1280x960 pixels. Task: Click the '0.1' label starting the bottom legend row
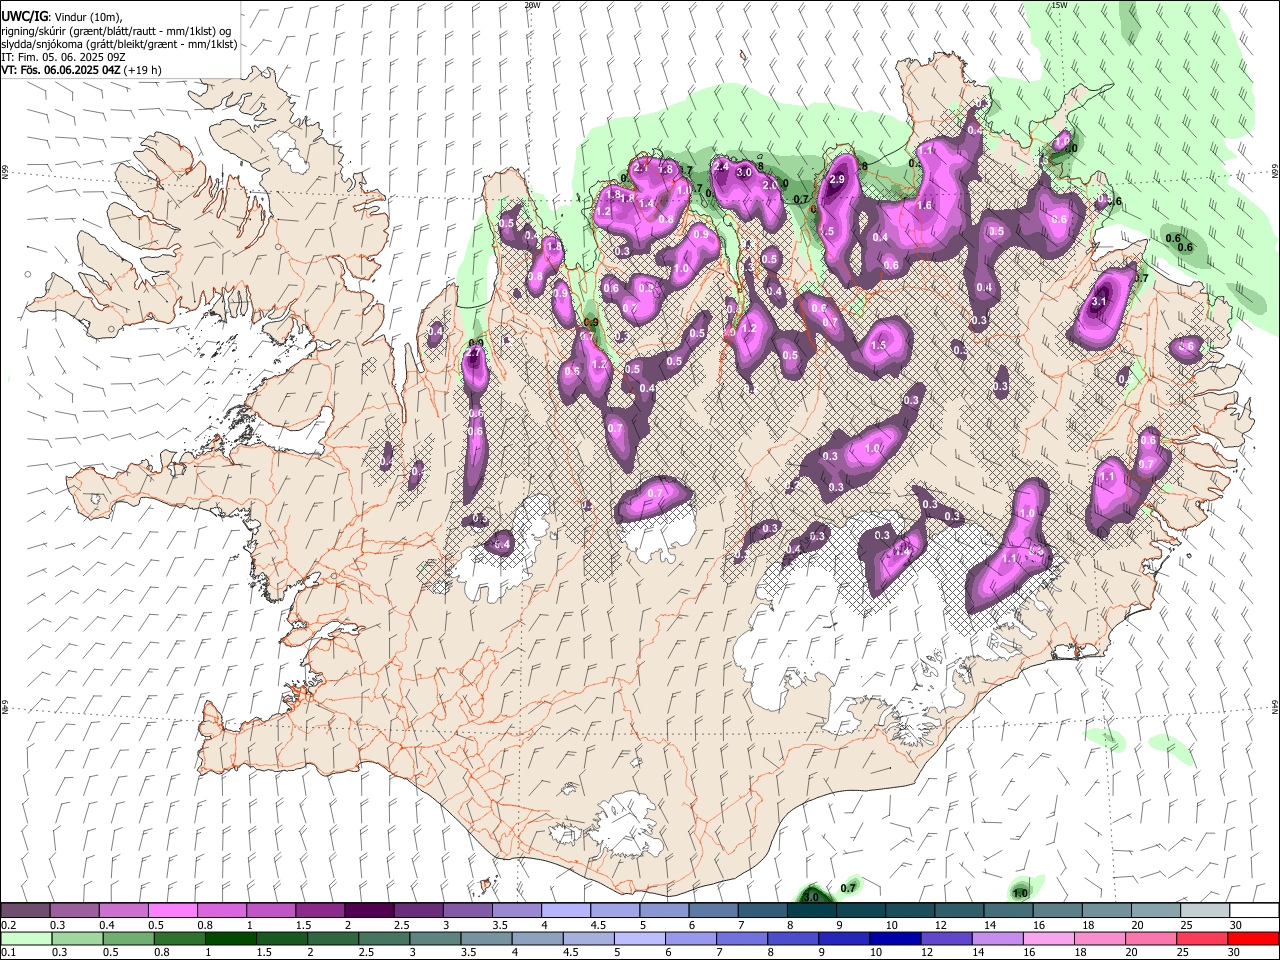[9, 952]
